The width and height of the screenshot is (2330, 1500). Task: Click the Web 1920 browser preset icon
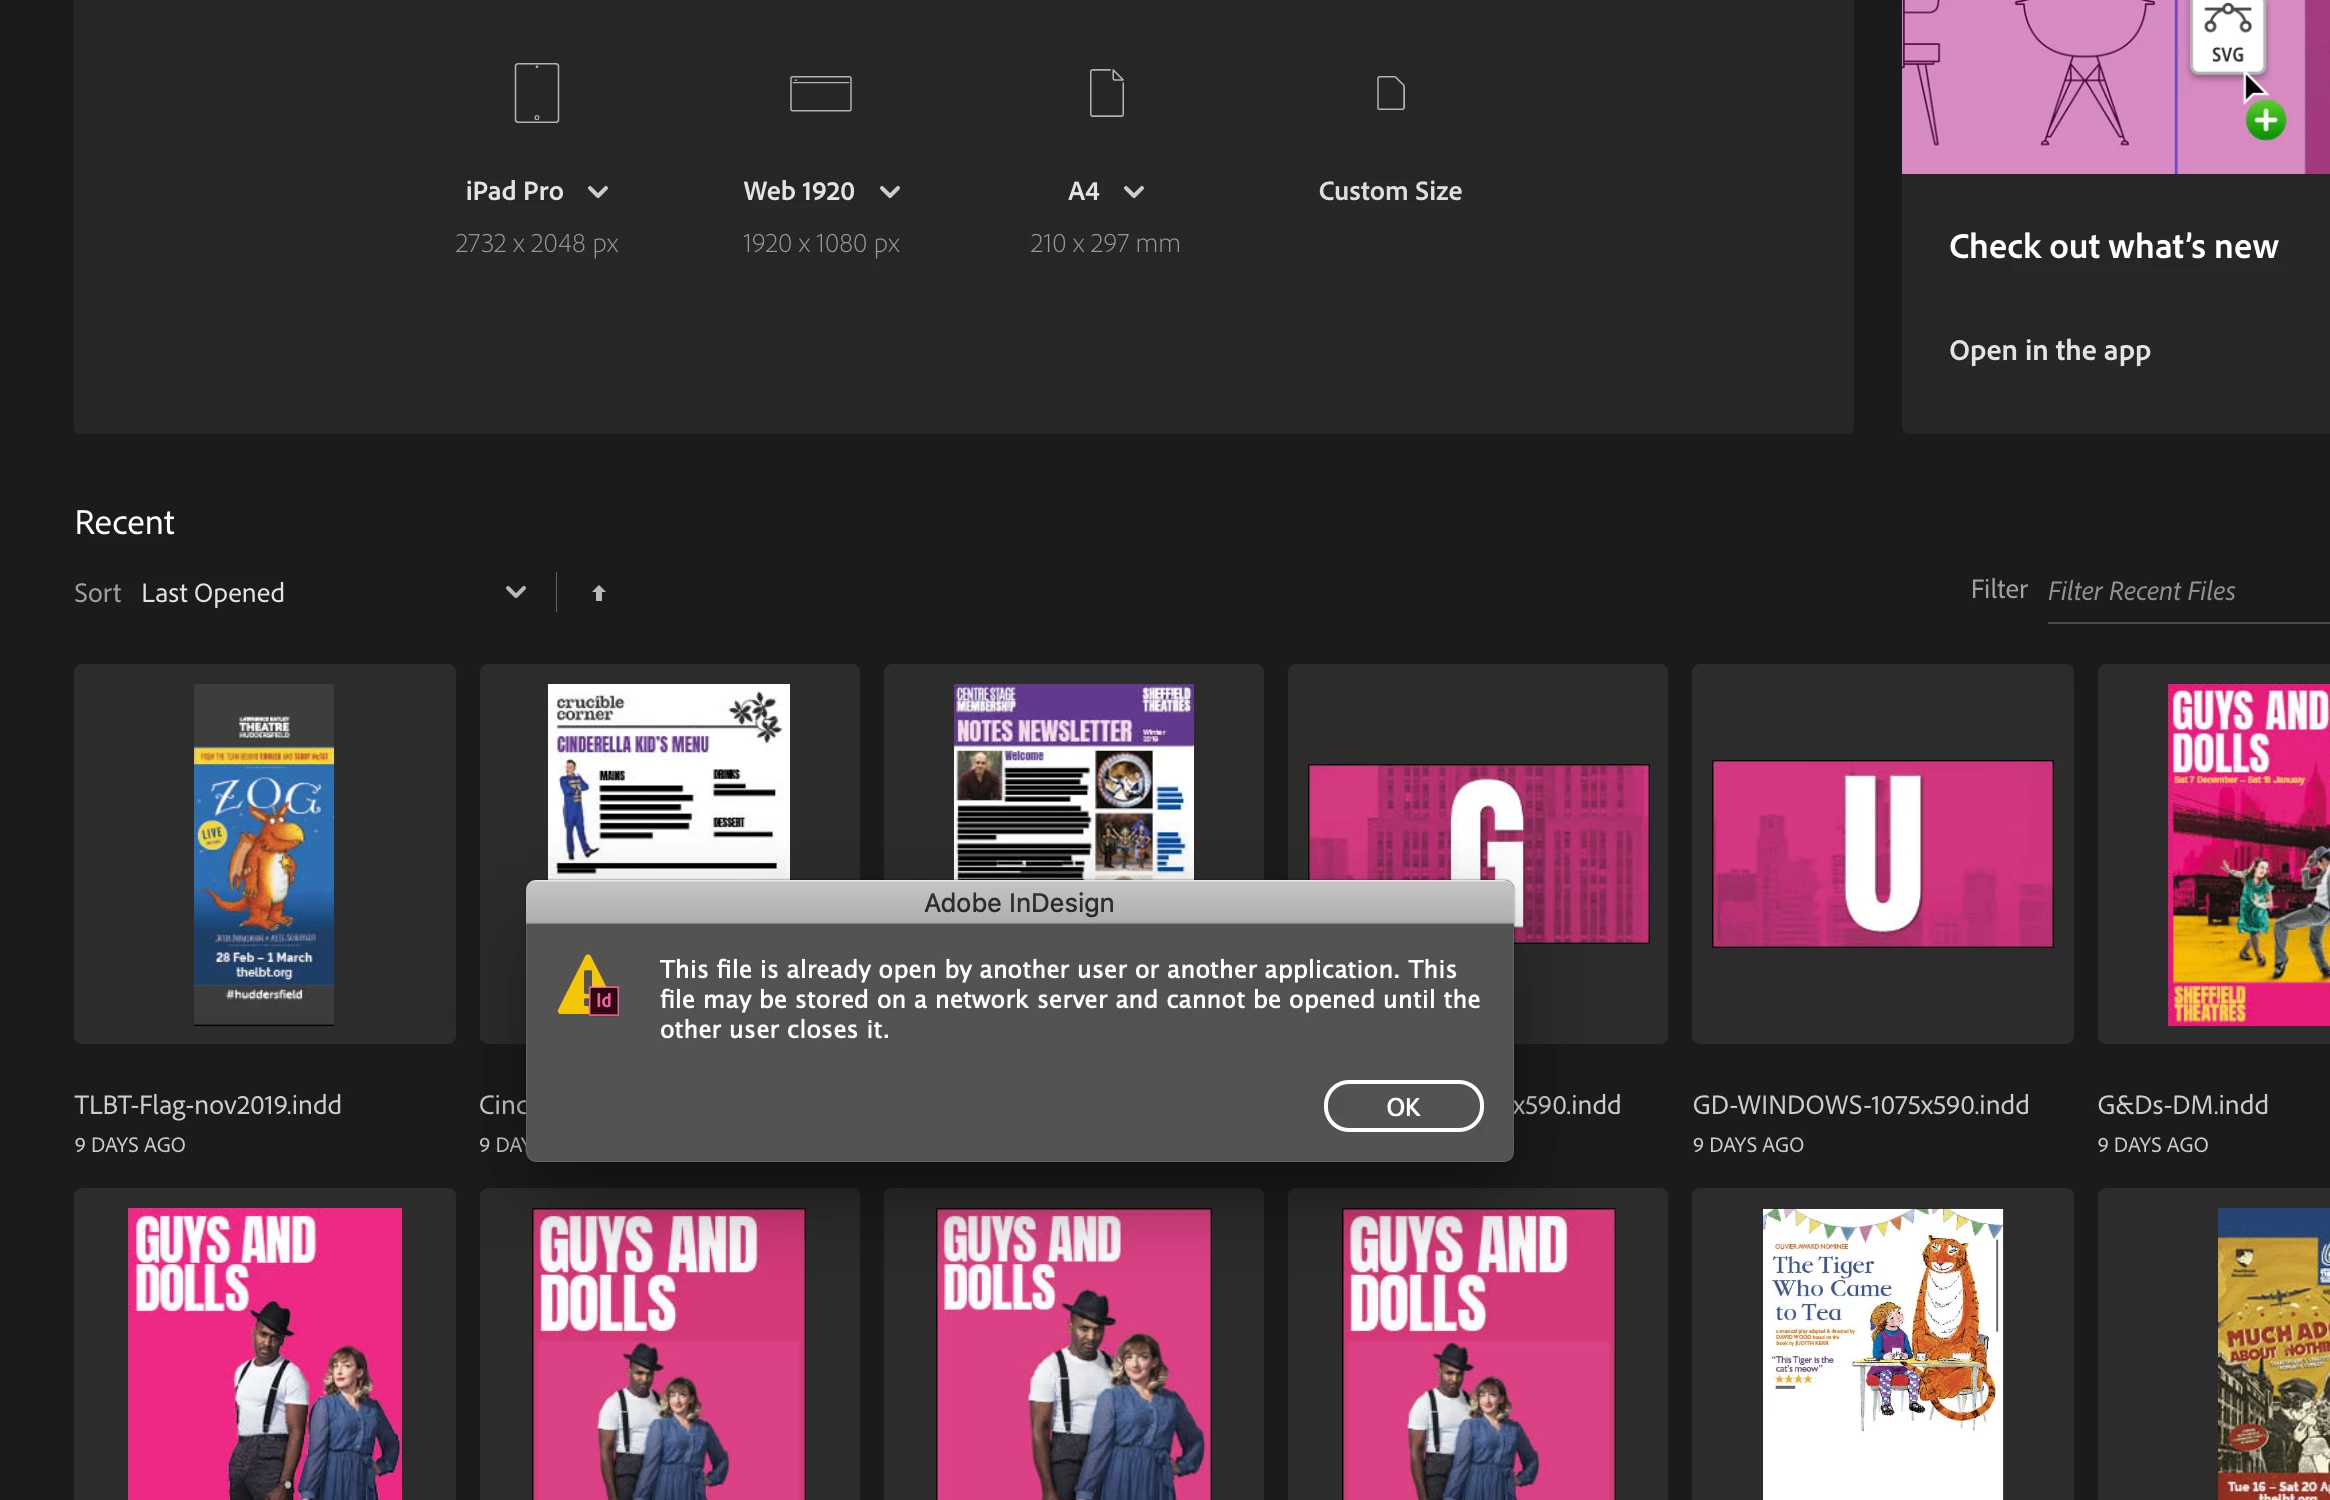(x=820, y=93)
